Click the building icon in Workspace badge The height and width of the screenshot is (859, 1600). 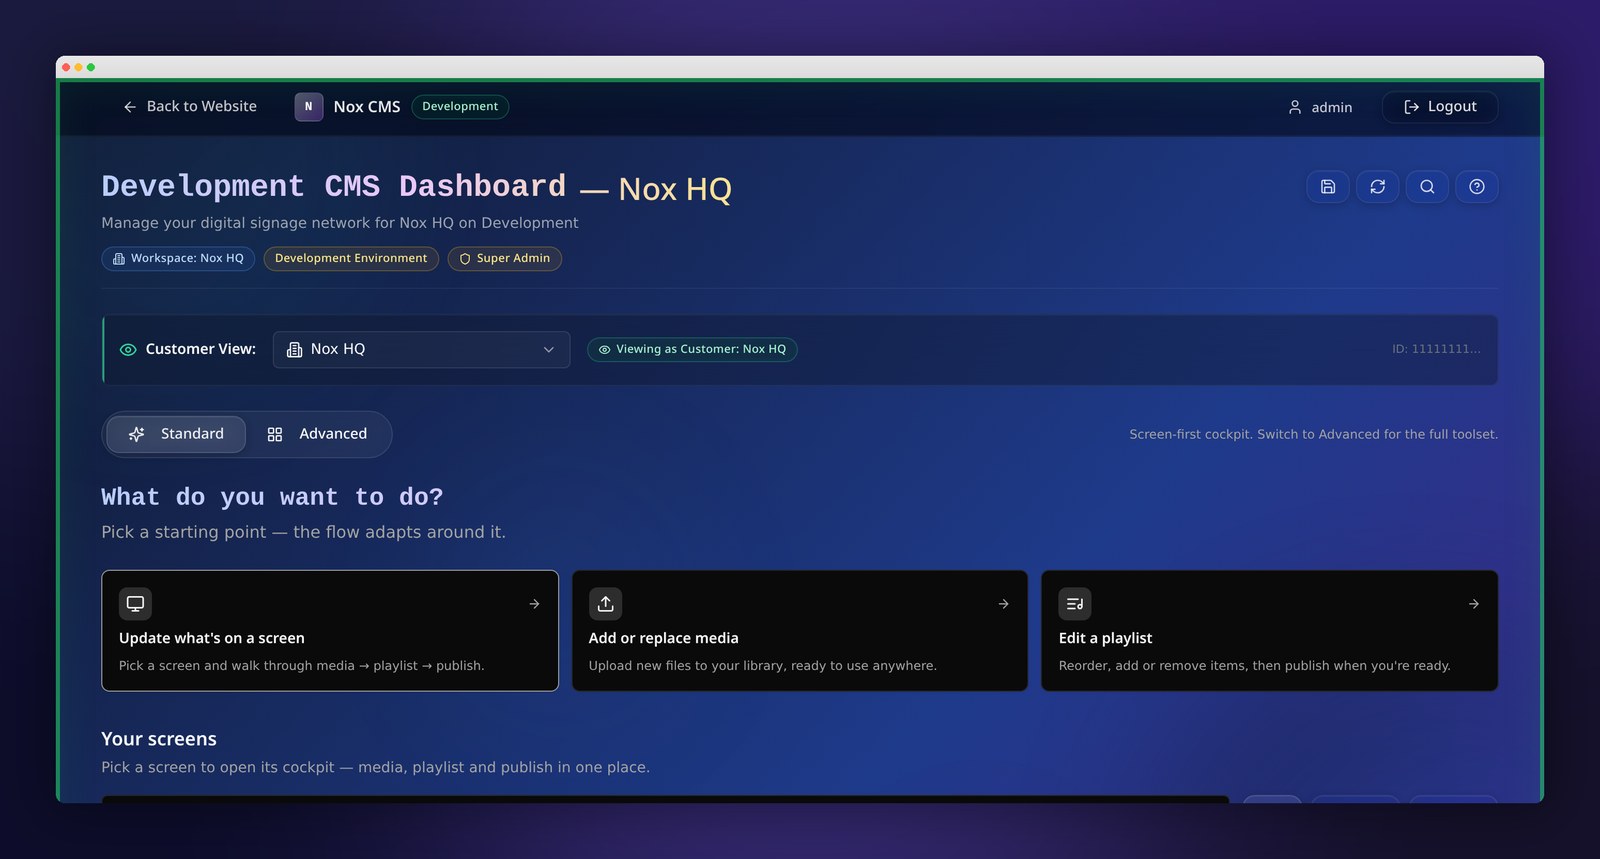119,259
